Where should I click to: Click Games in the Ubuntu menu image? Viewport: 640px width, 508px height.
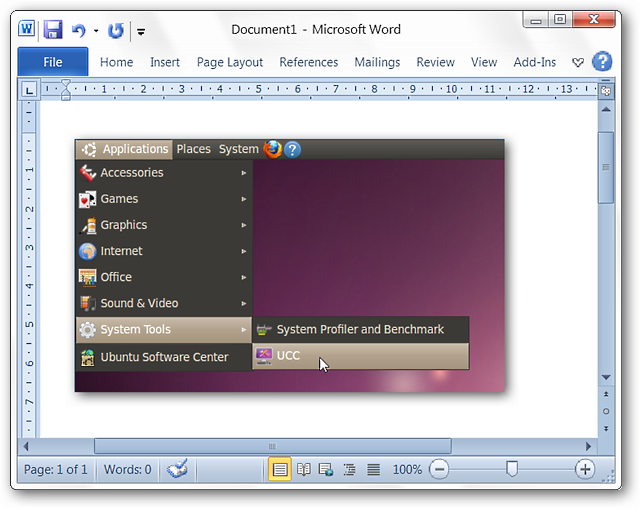[164, 199]
